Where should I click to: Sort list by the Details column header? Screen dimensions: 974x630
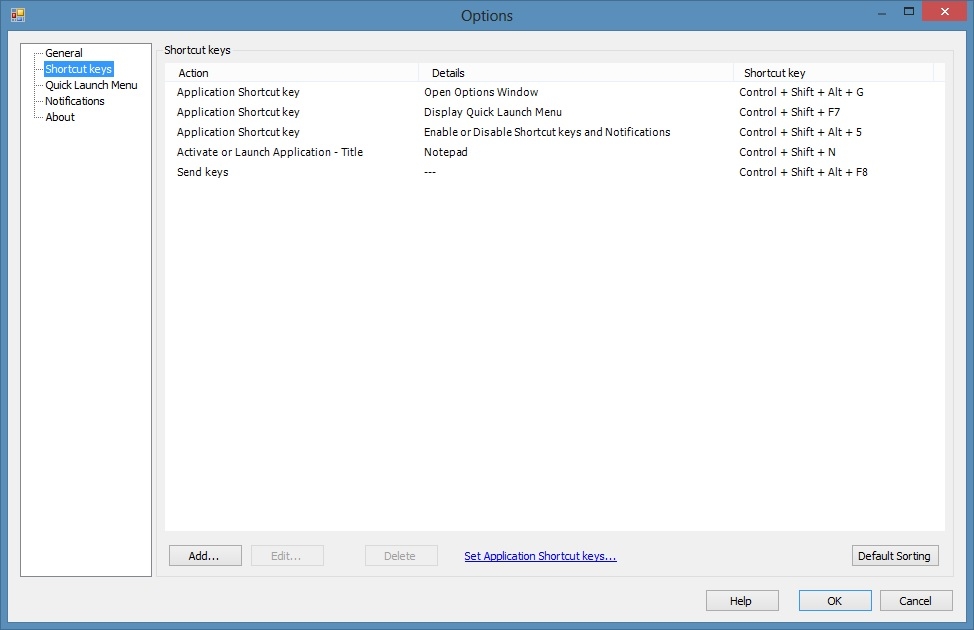pos(576,73)
